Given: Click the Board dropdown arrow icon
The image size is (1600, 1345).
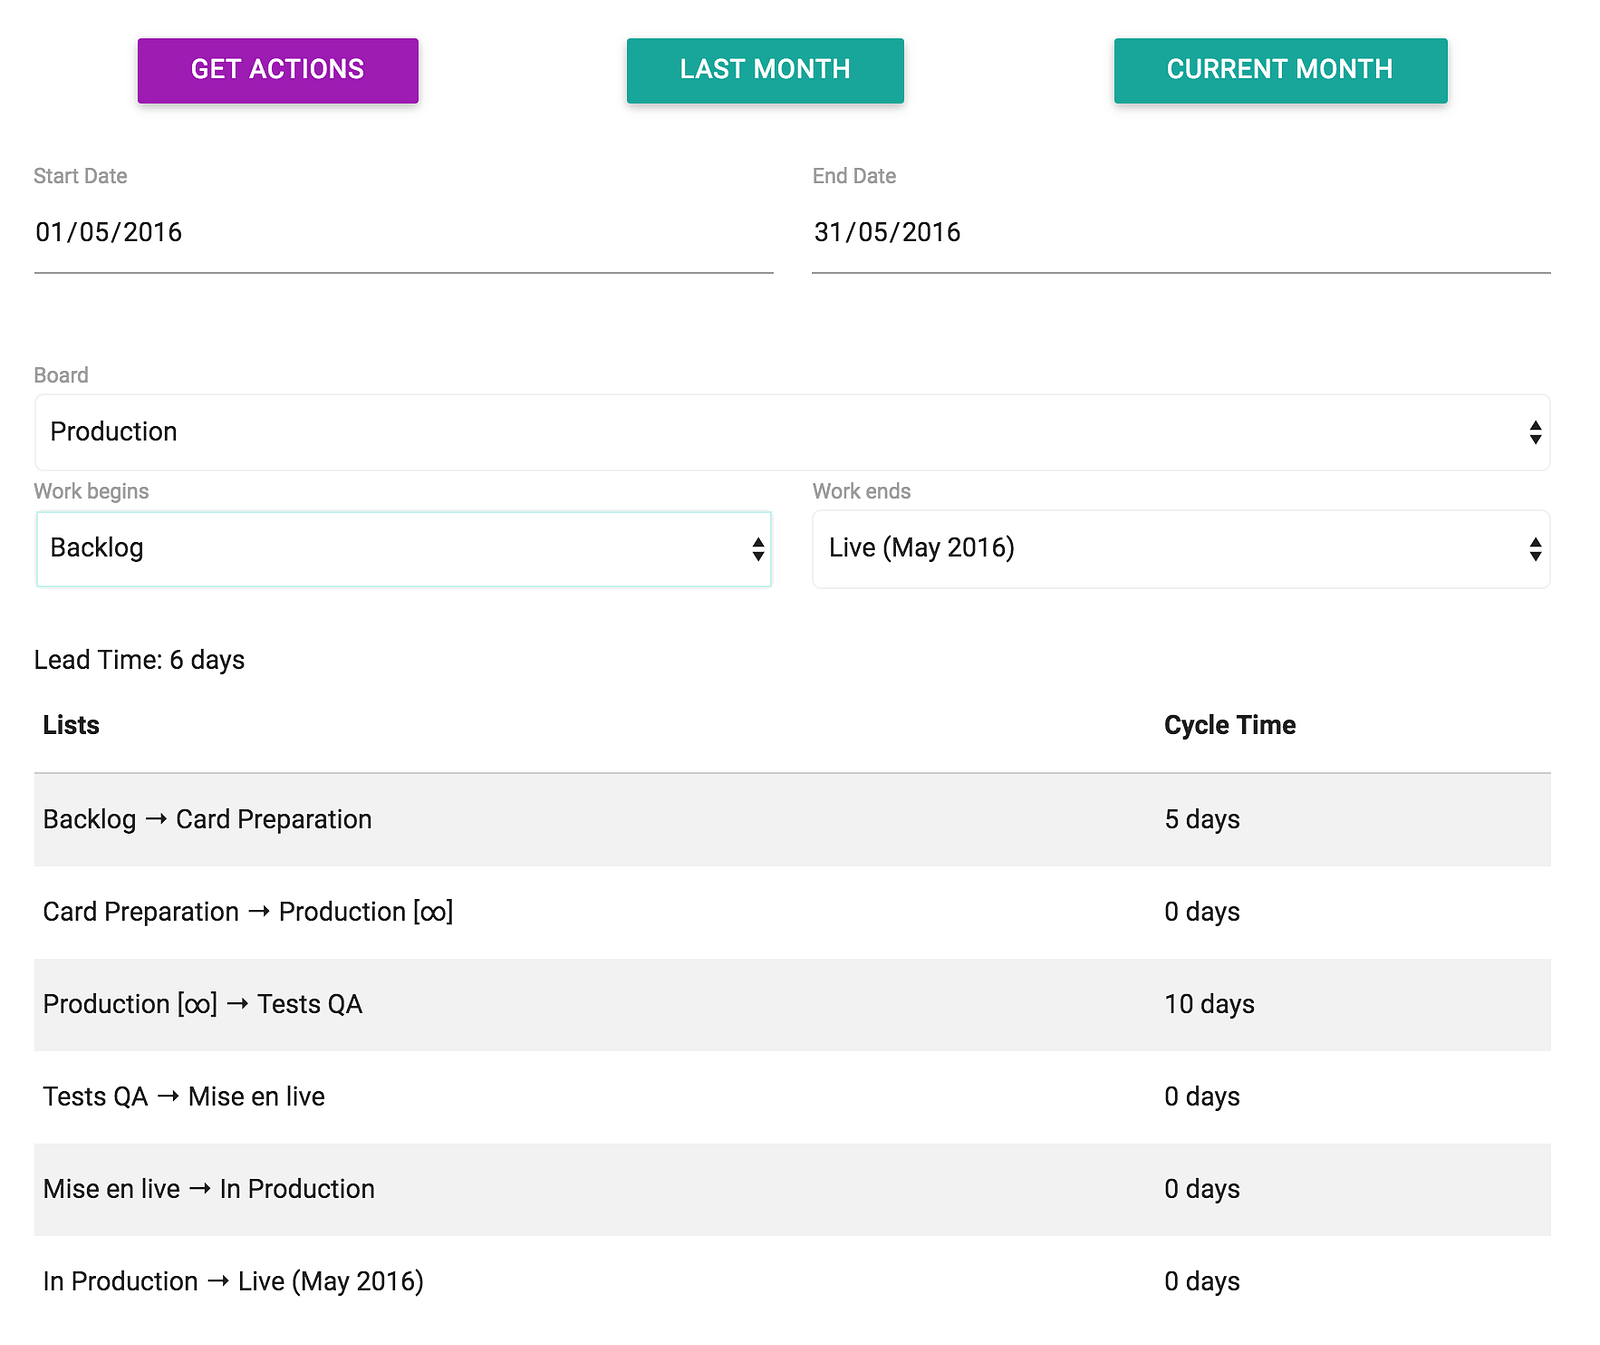Looking at the screenshot, I should 1535,433.
